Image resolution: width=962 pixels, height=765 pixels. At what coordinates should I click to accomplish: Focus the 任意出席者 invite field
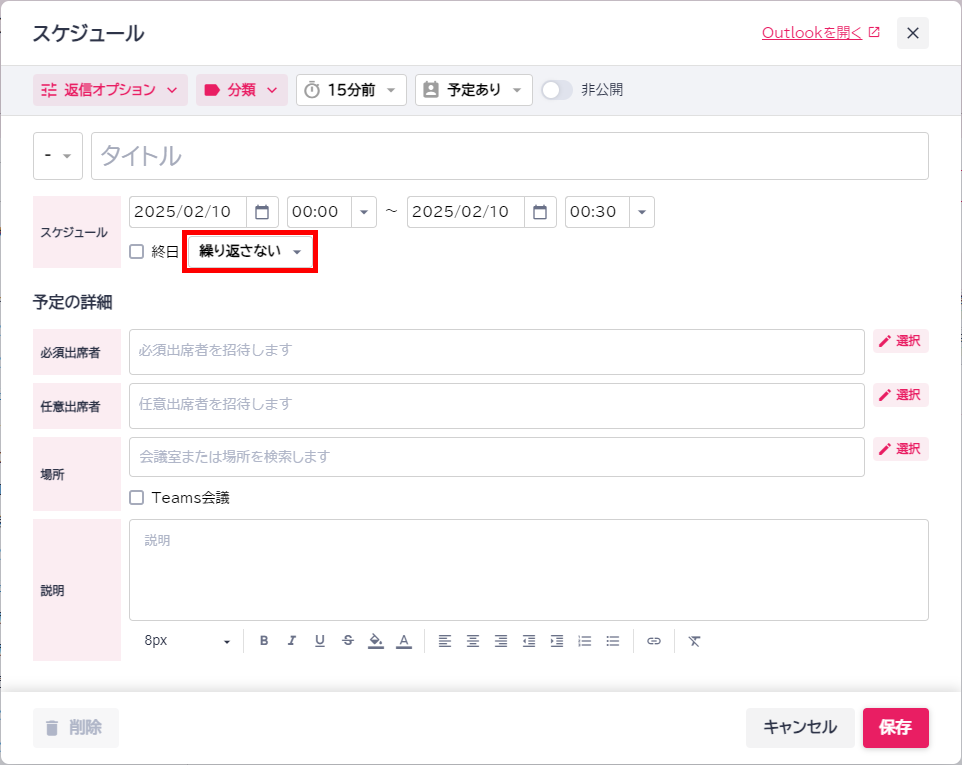(497, 406)
